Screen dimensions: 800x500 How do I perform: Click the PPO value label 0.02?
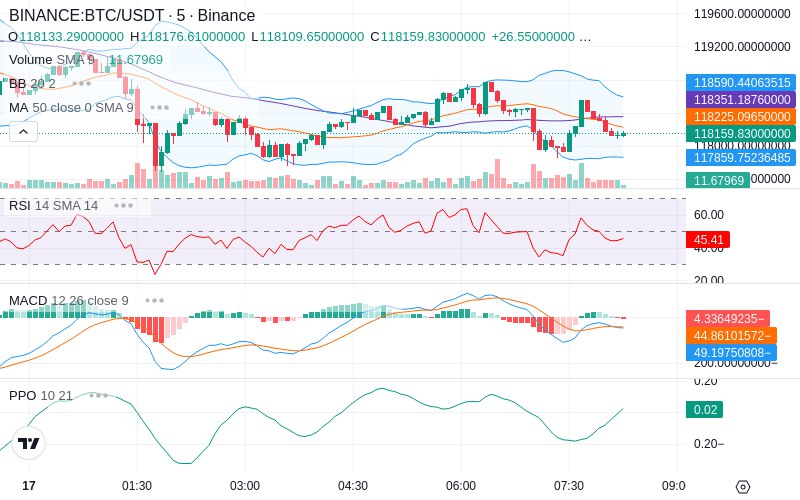pyautogui.click(x=705, y=410)
